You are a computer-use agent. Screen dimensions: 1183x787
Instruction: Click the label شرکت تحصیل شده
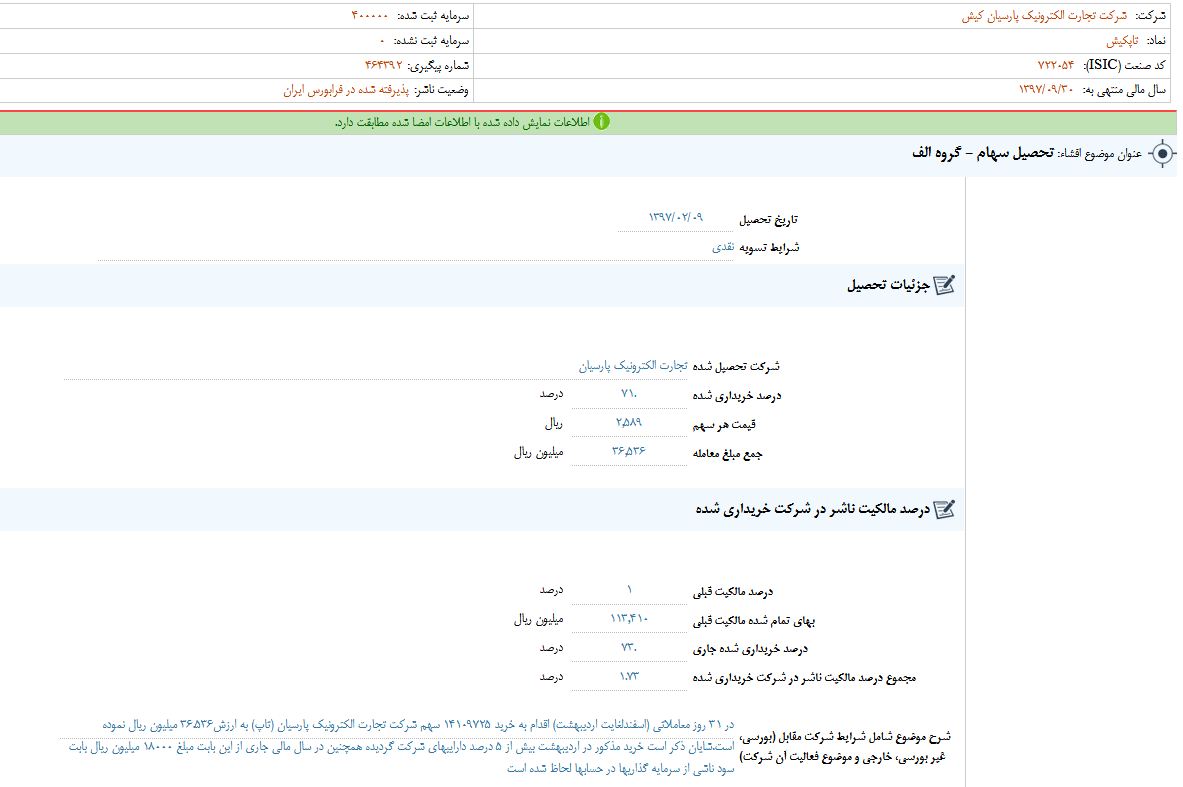click(736, 367)
